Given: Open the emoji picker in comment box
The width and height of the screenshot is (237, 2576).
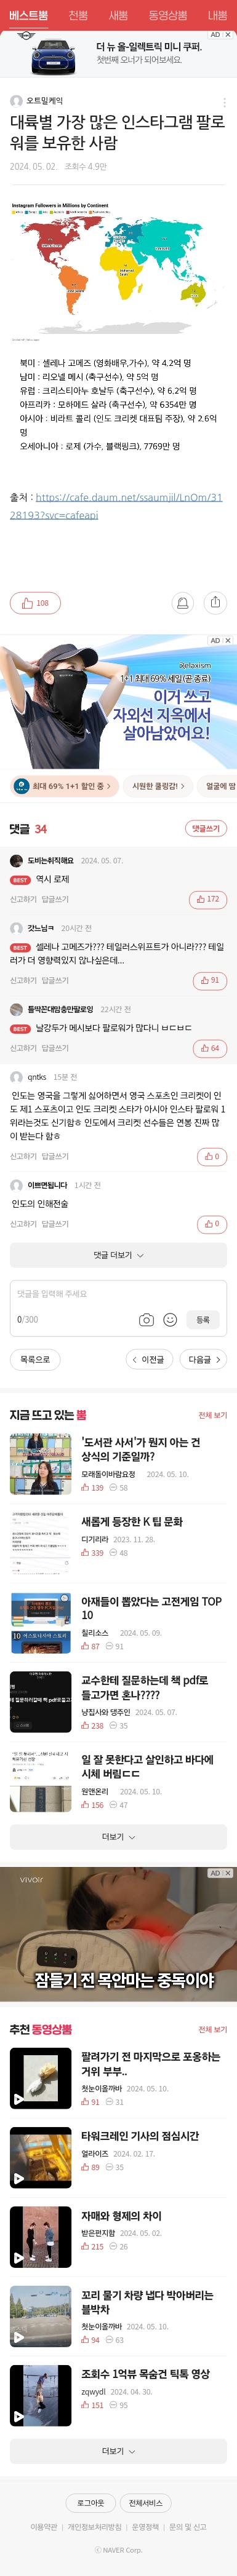Looking at the screenshot, I should [170, 1320].
